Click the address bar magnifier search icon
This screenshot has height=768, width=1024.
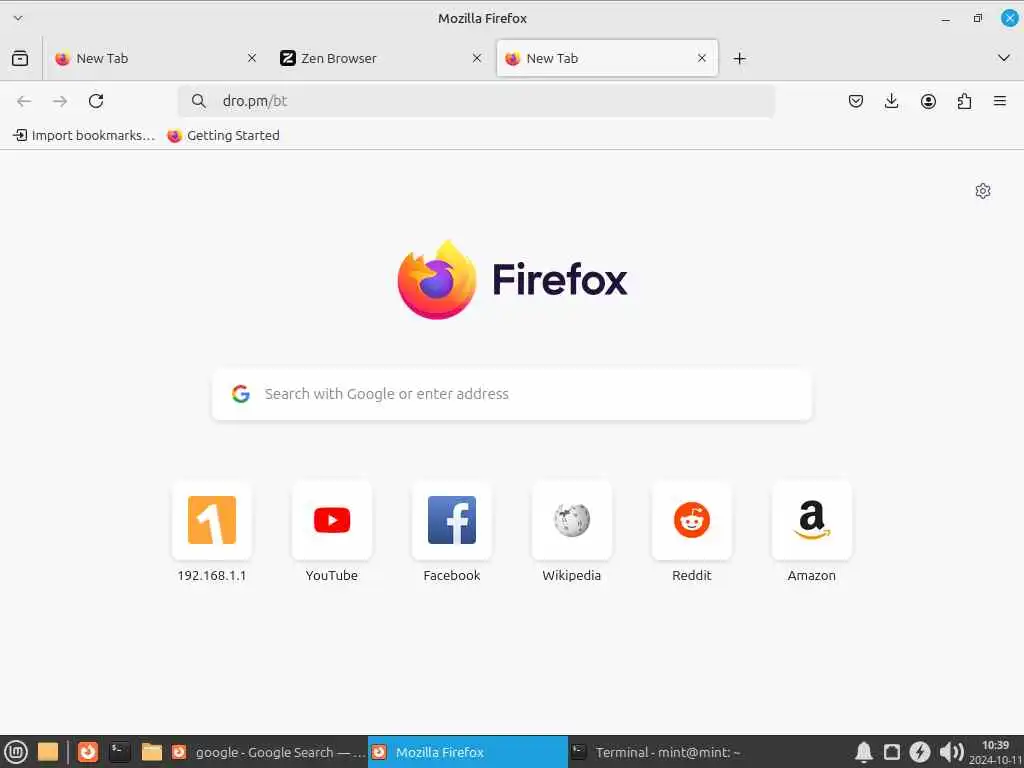coord(199,101)
